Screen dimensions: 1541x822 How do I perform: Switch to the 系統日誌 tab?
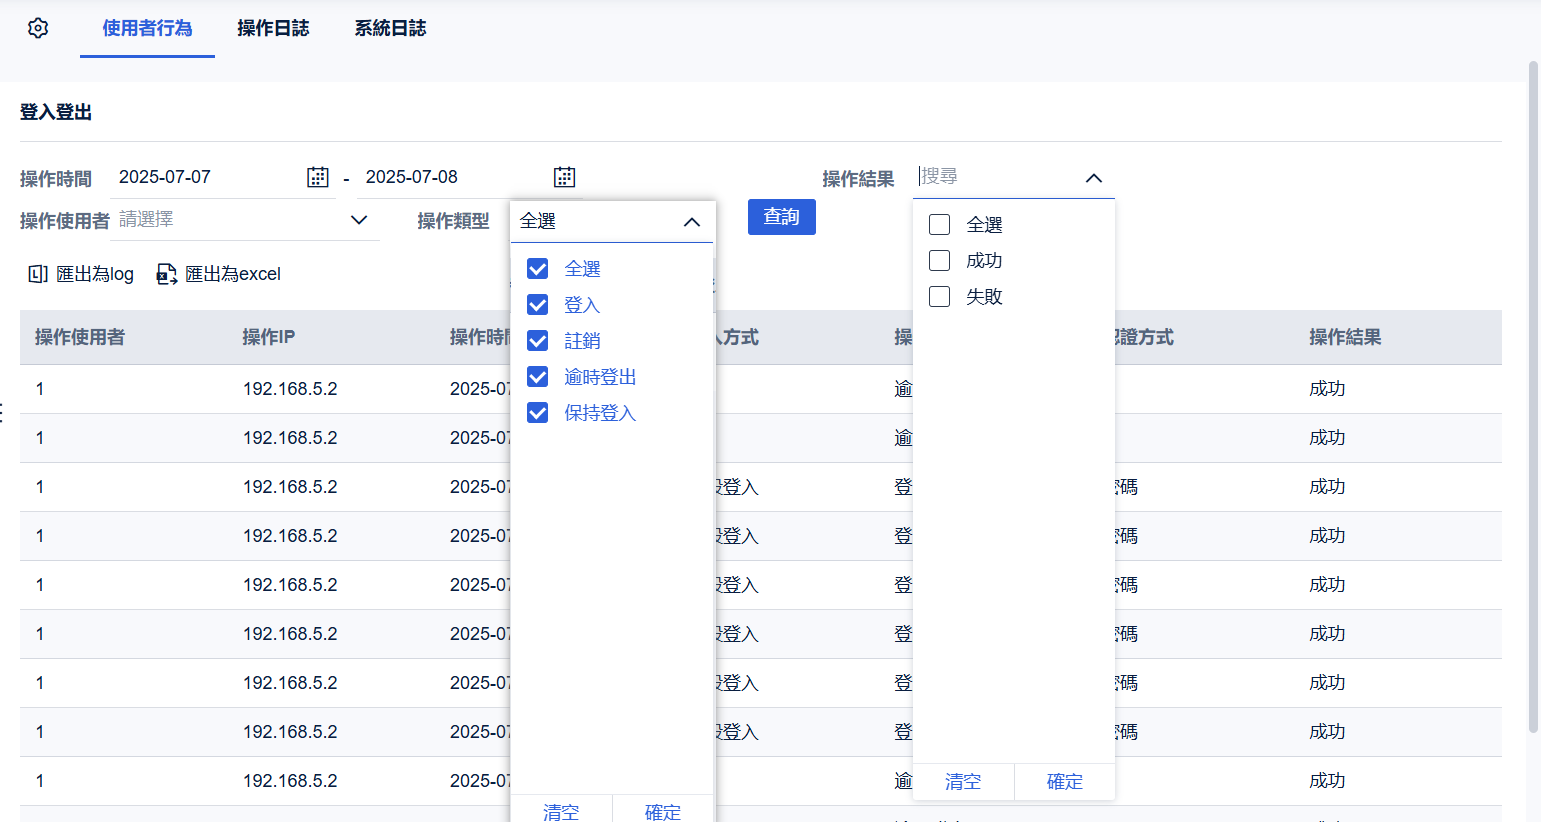pyautogui.click(x=390, y=28)
